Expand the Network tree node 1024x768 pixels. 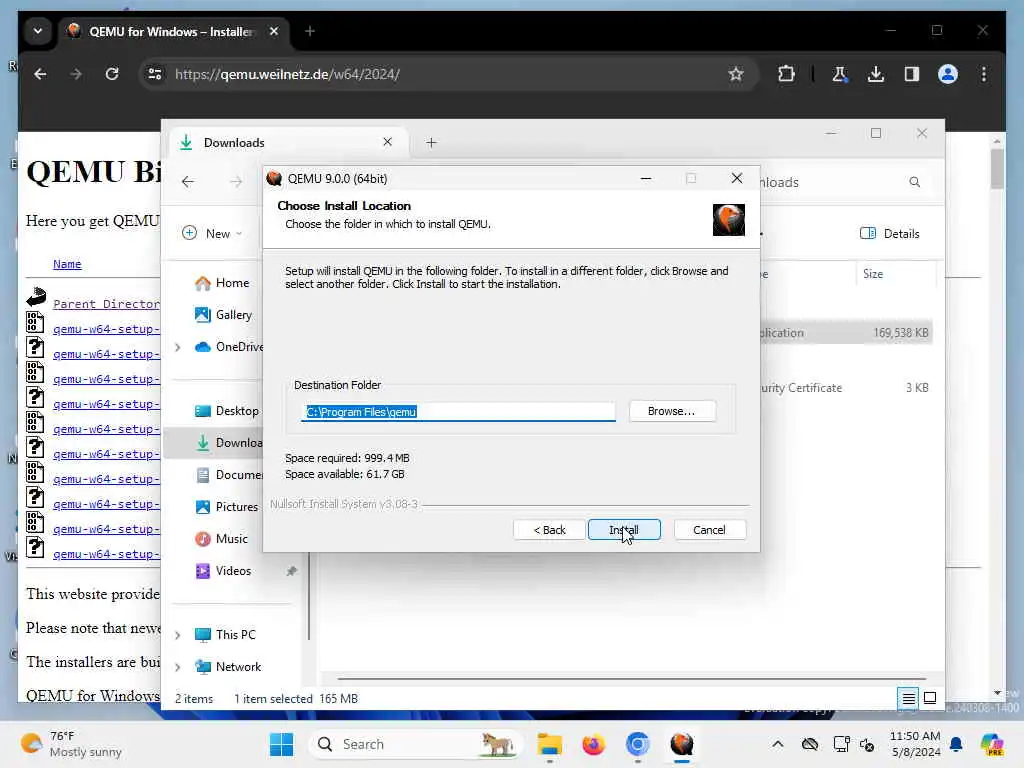(x=178, y=667)
